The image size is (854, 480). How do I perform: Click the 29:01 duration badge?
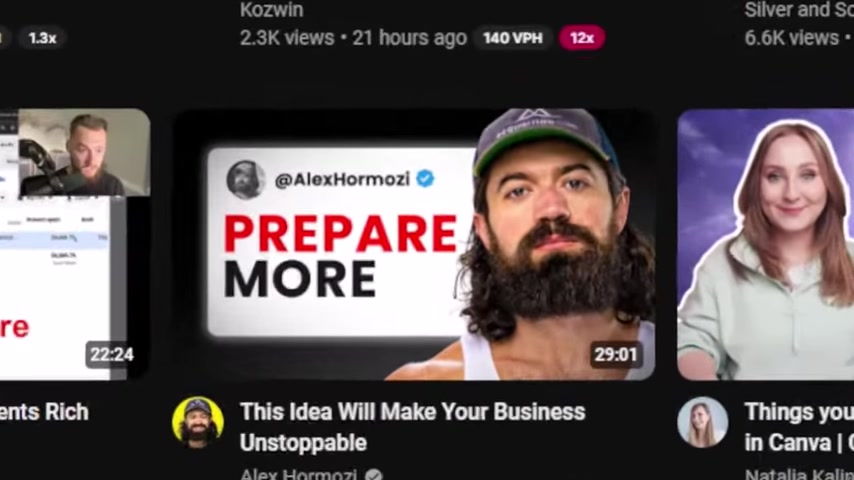coord(615,355)
